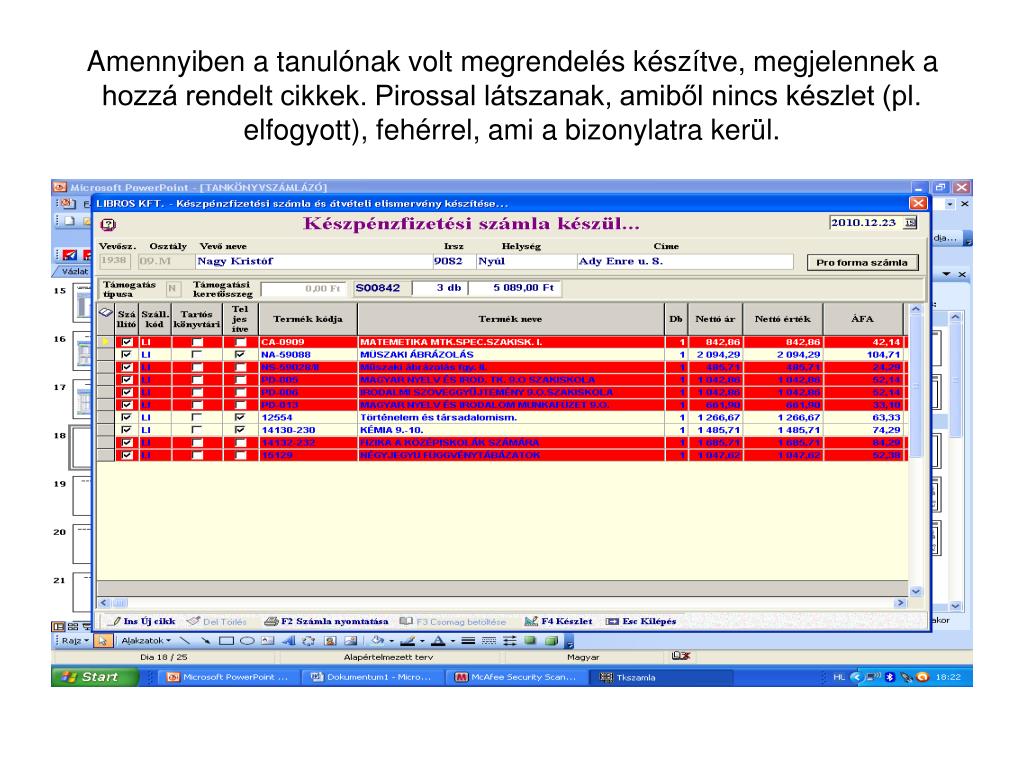Insert Clip Art from the drawing toolbar
This screenshot has height=768, width=1024.
point(330,641)
